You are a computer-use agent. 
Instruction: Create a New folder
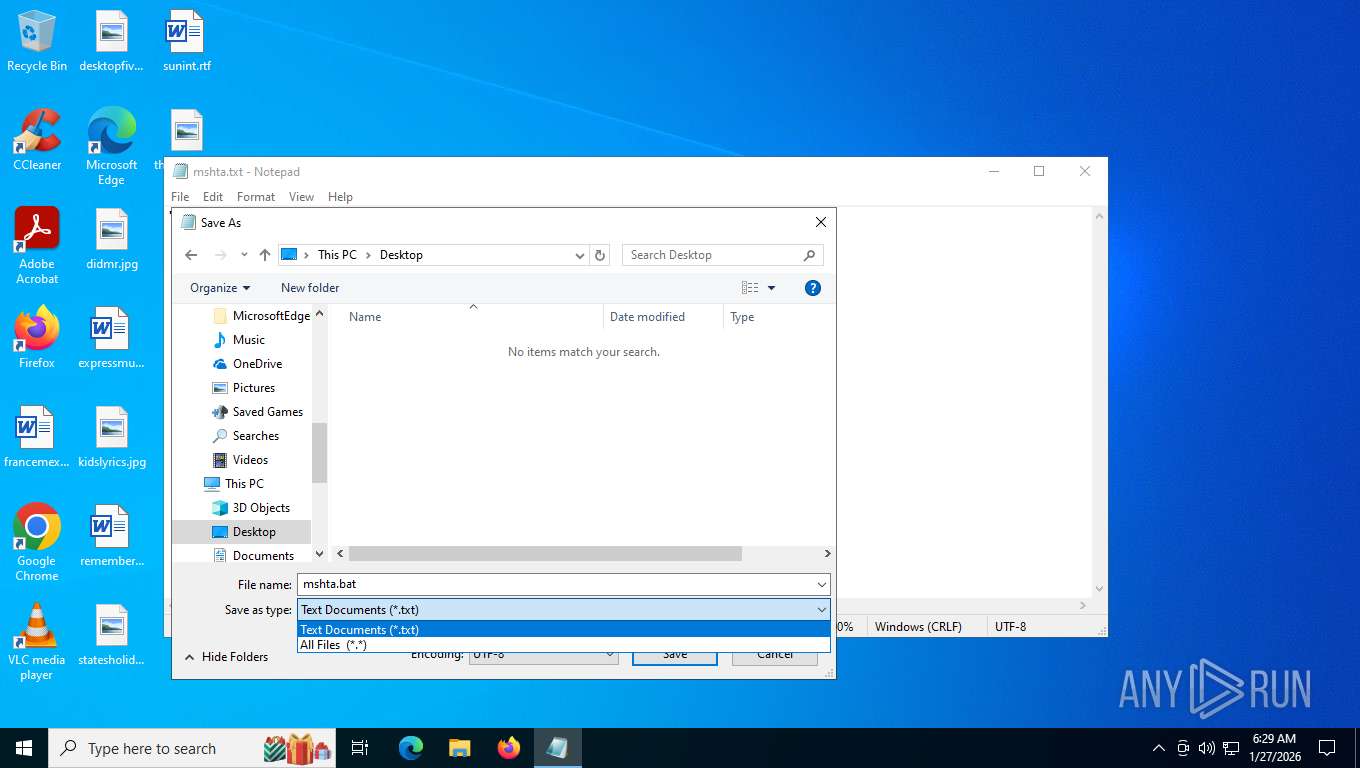pyautogui.click(x=310, y=288)
